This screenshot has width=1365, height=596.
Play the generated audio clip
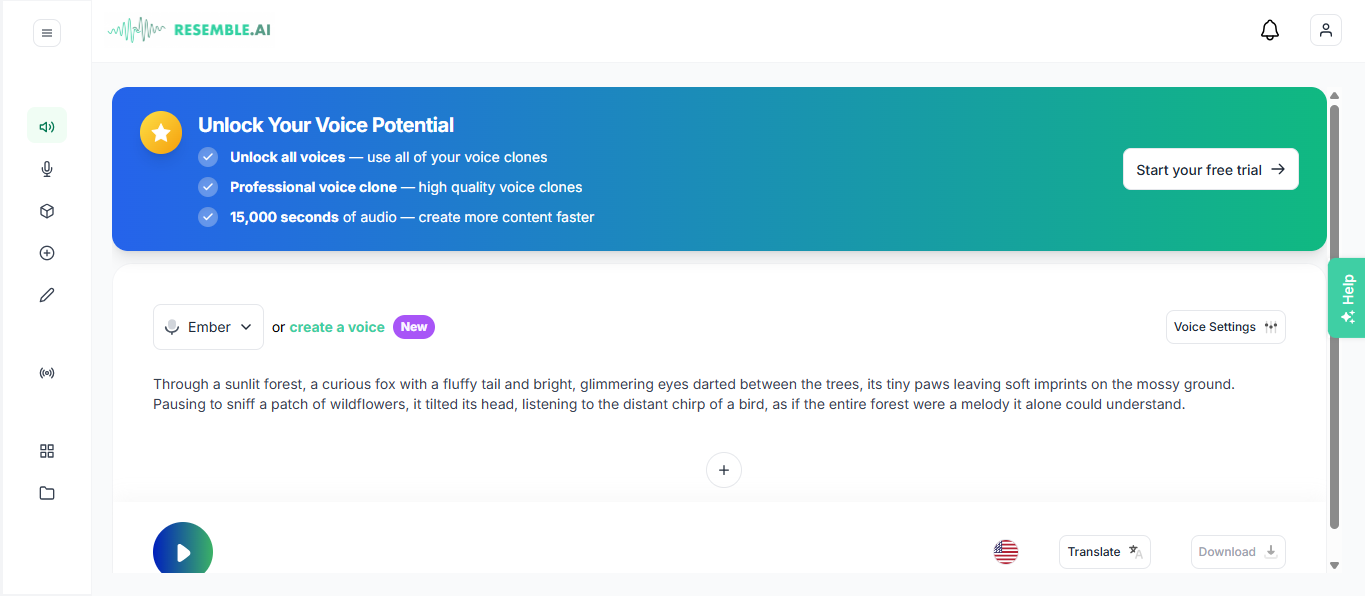(x=183, y=551)
